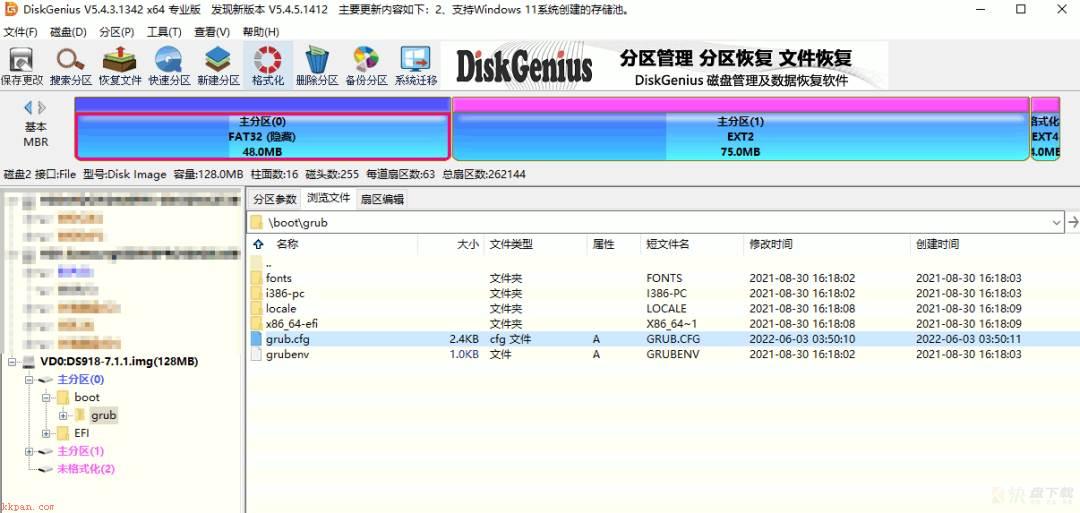Select the locale folder row
Viewport: 1080px width, 513px height.
coord(663,308)
